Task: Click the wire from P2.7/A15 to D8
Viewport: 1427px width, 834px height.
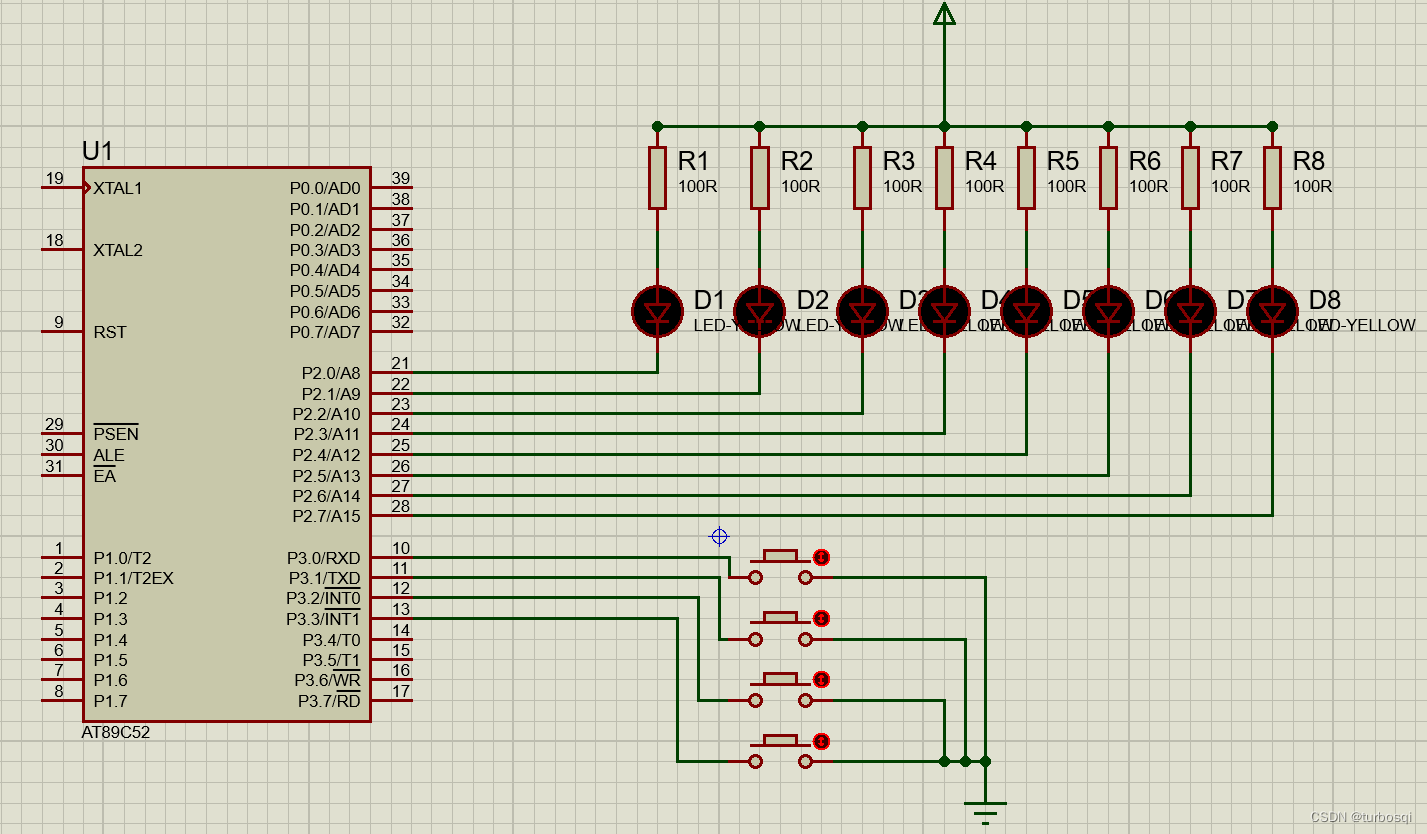Action: click(x=842, y=516)
